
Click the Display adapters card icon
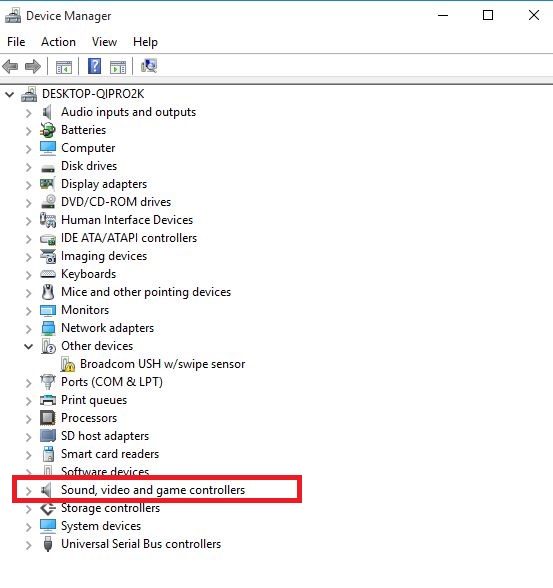tap(48, 184)
